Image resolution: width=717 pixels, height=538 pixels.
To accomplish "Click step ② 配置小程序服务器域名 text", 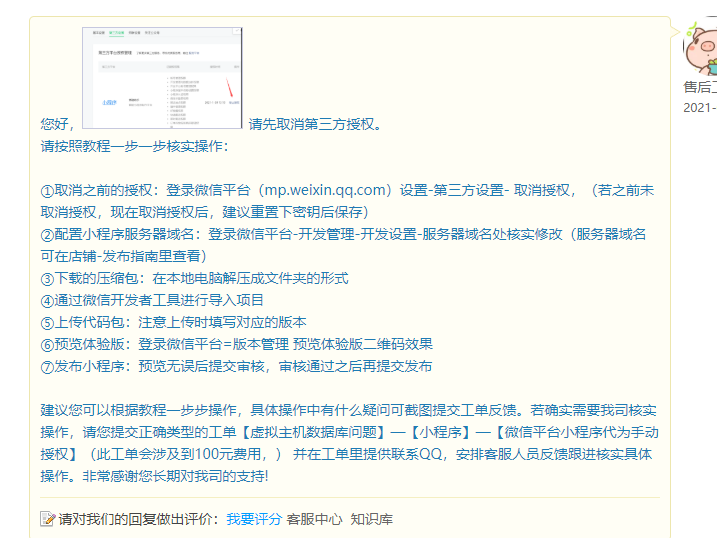I will coord(343,245).
